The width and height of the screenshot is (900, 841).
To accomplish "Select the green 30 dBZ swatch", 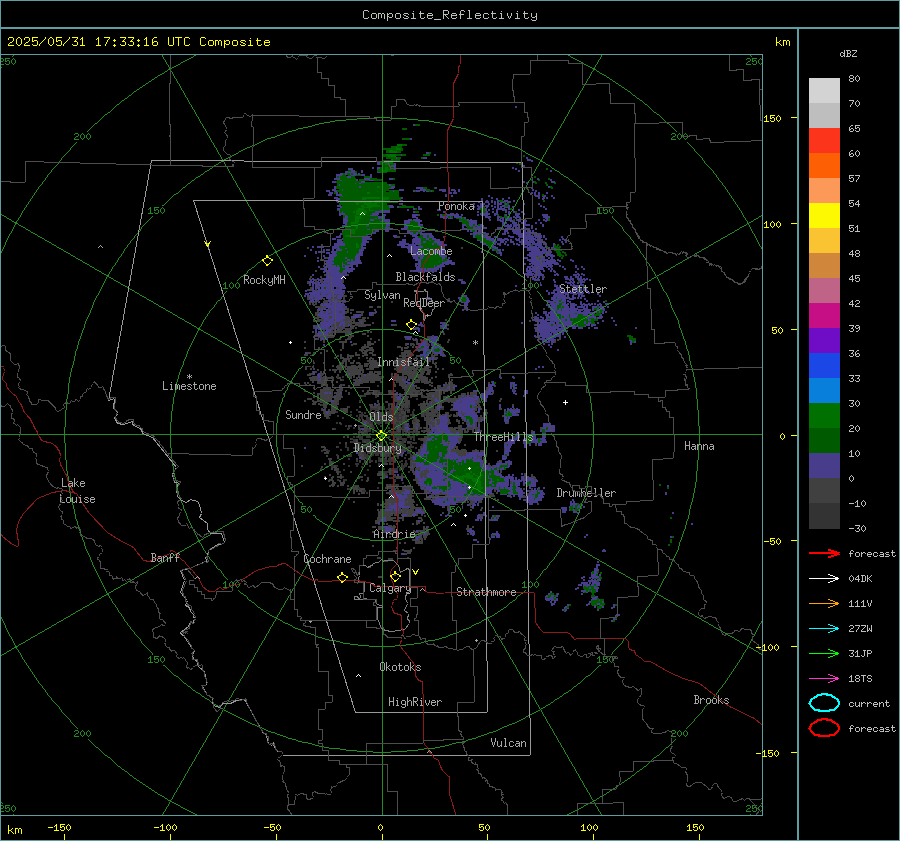I will tap(824, 415).
